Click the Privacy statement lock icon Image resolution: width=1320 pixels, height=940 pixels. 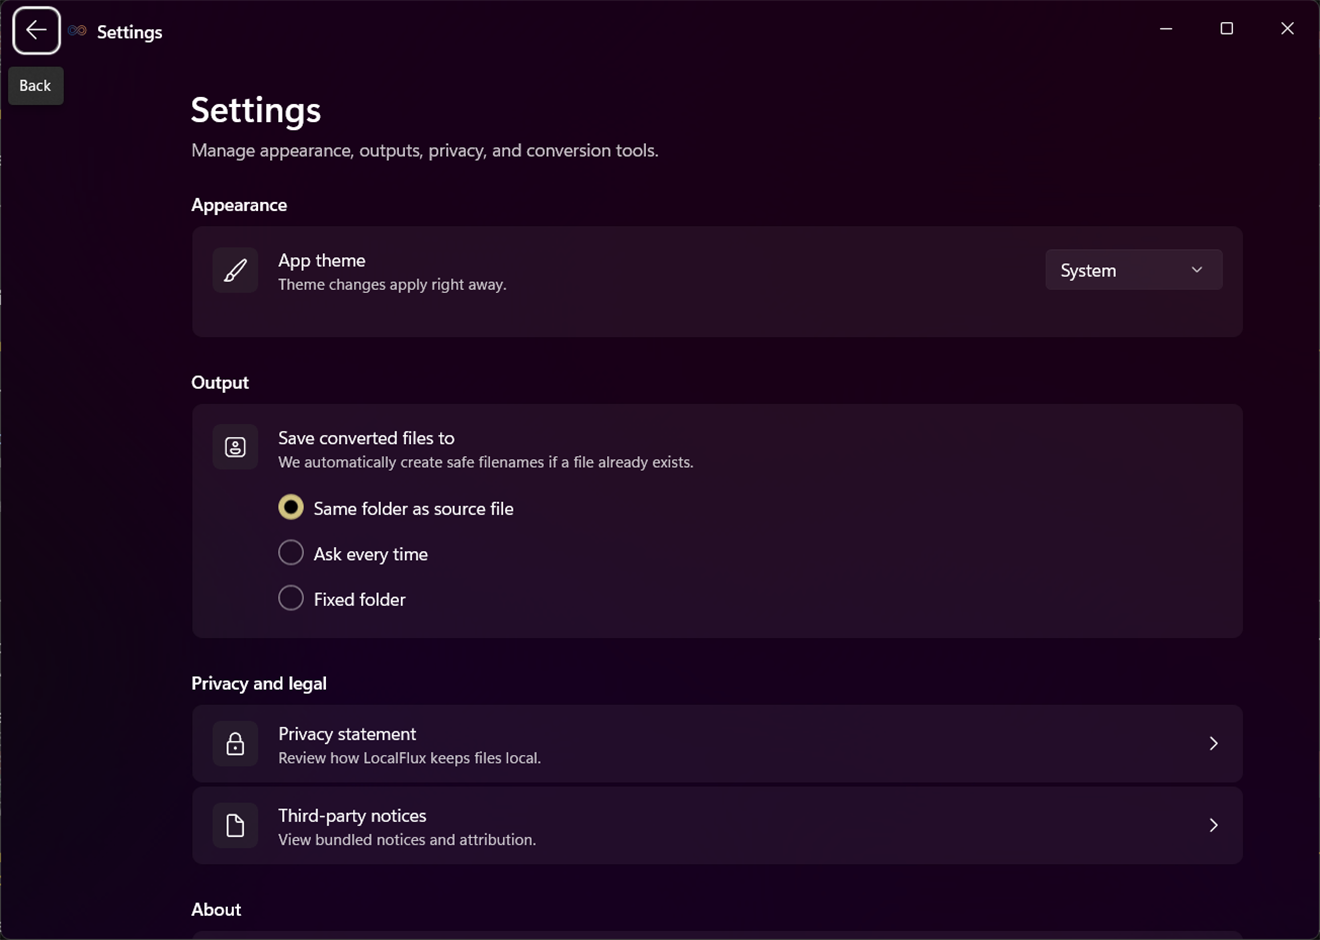click(x=235, y=744)
